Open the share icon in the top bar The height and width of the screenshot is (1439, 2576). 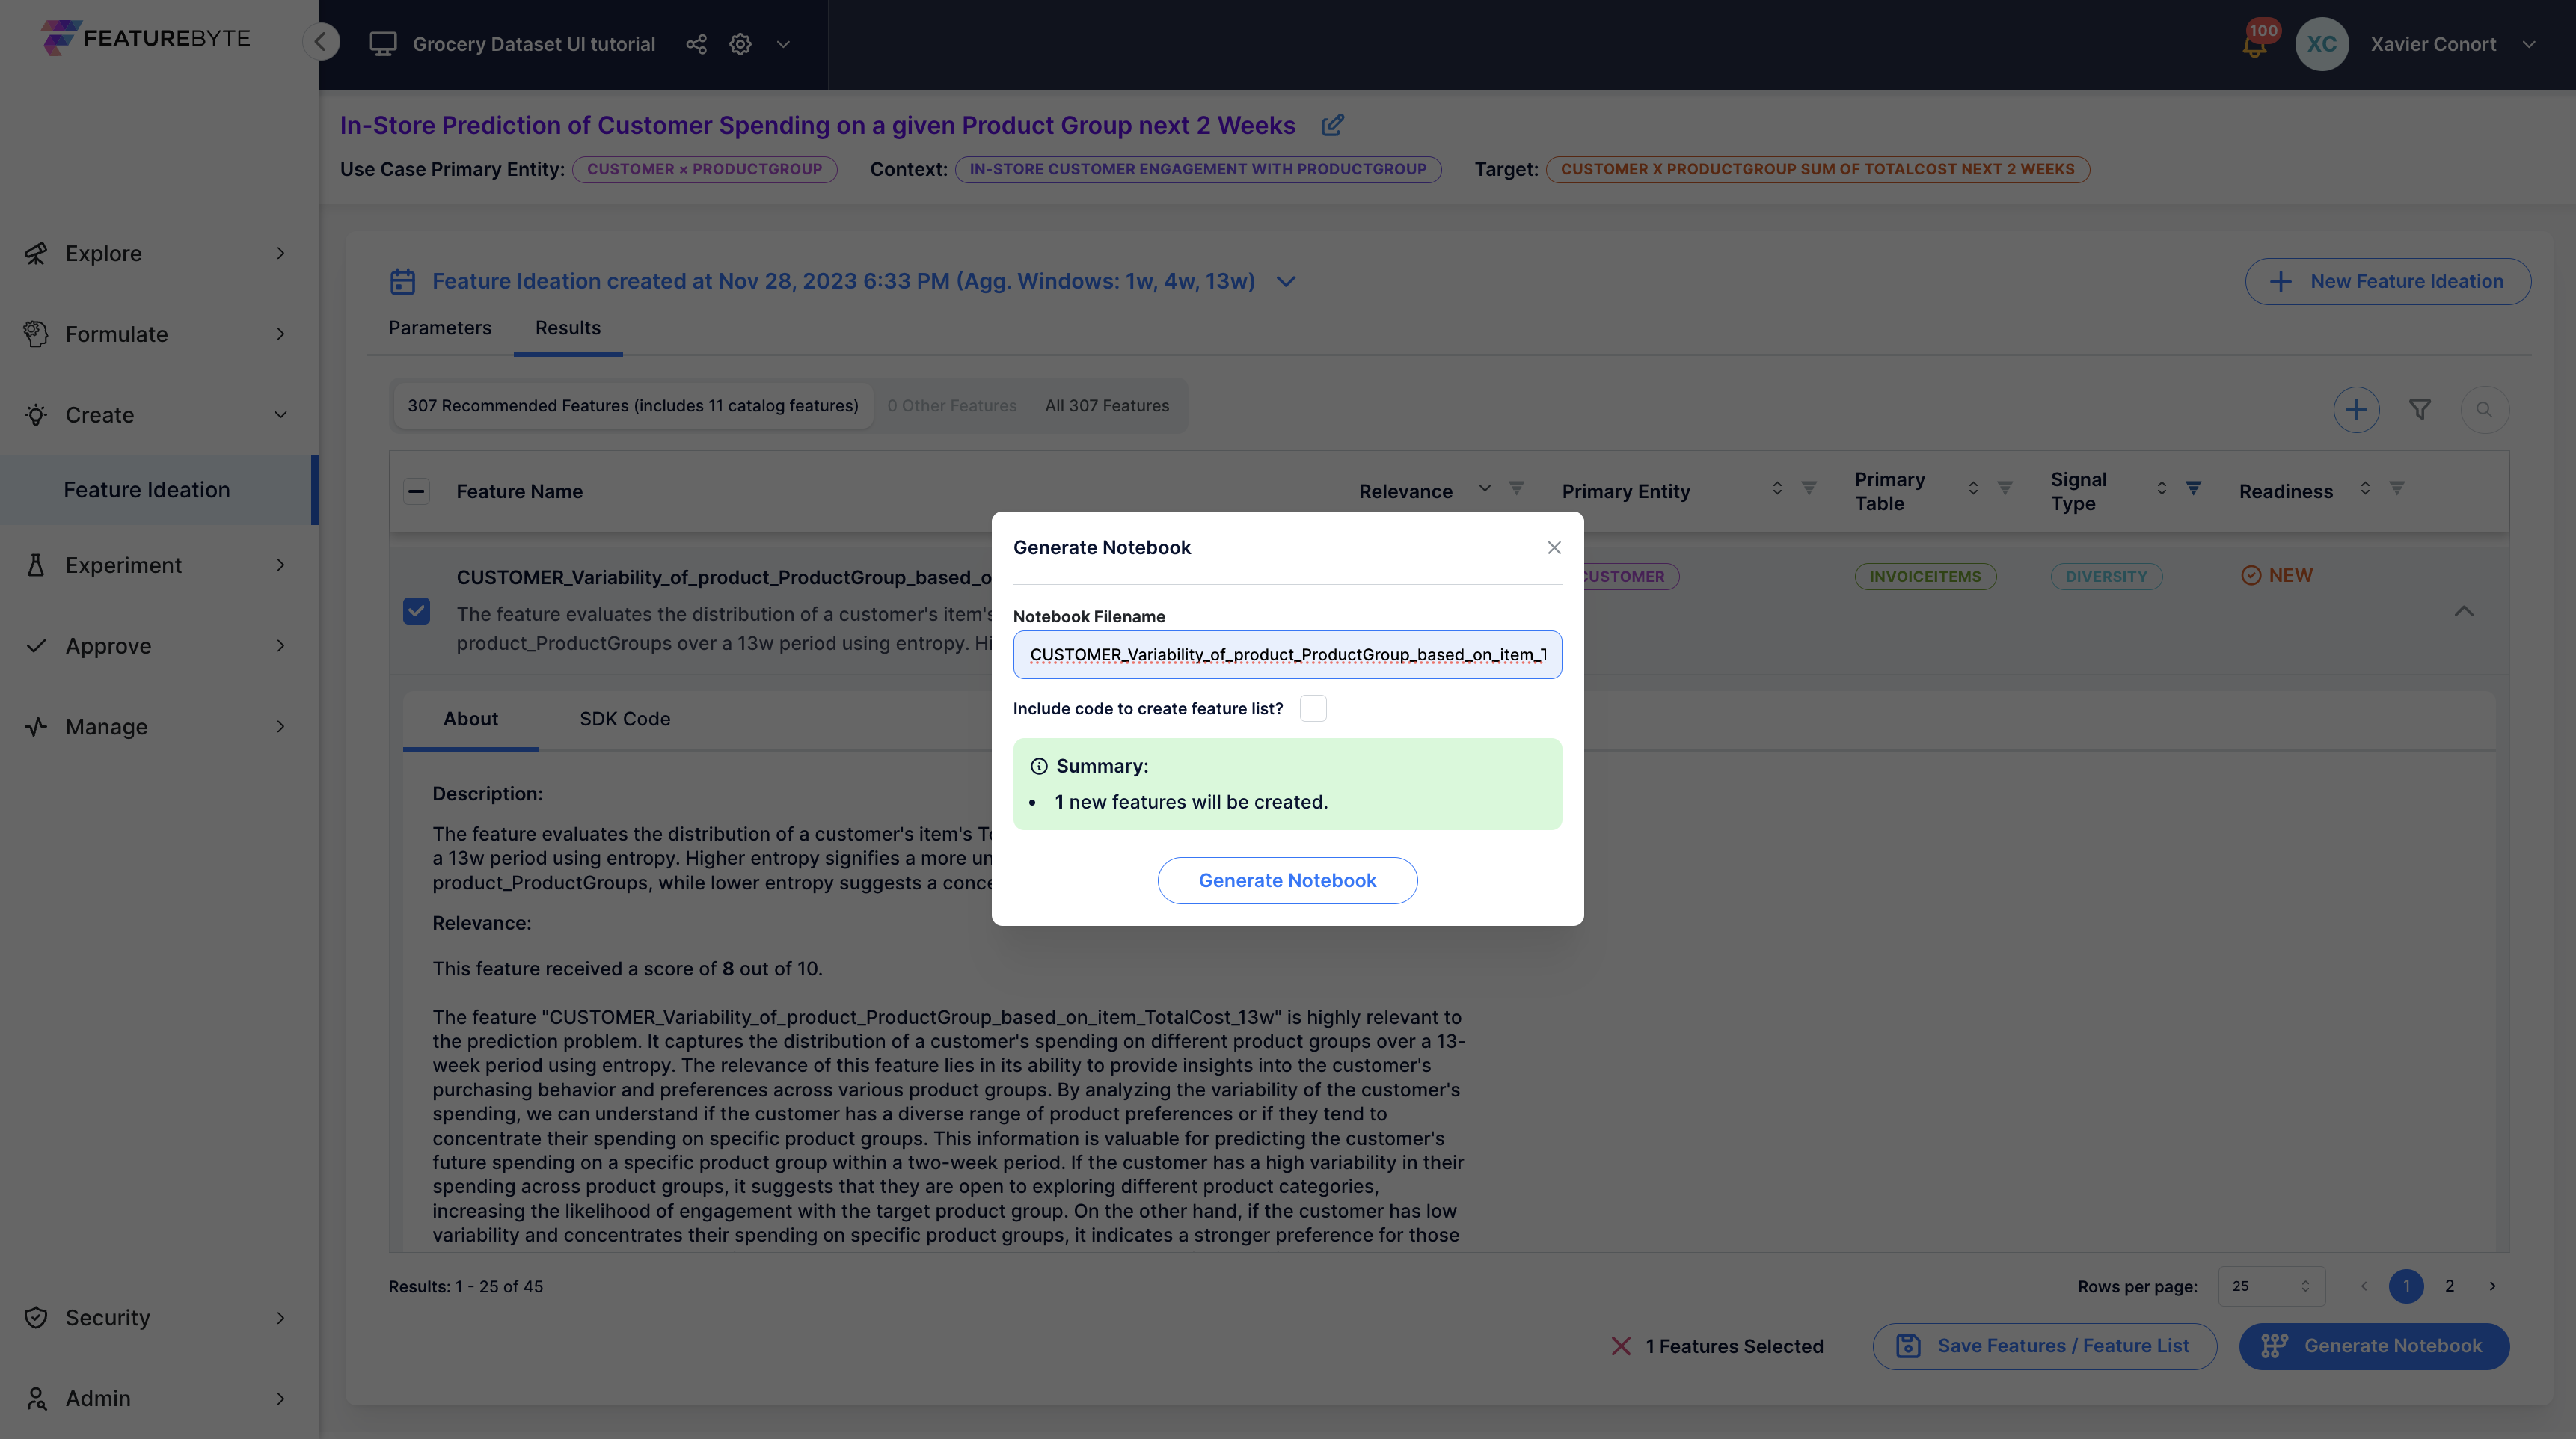point(696,44)
